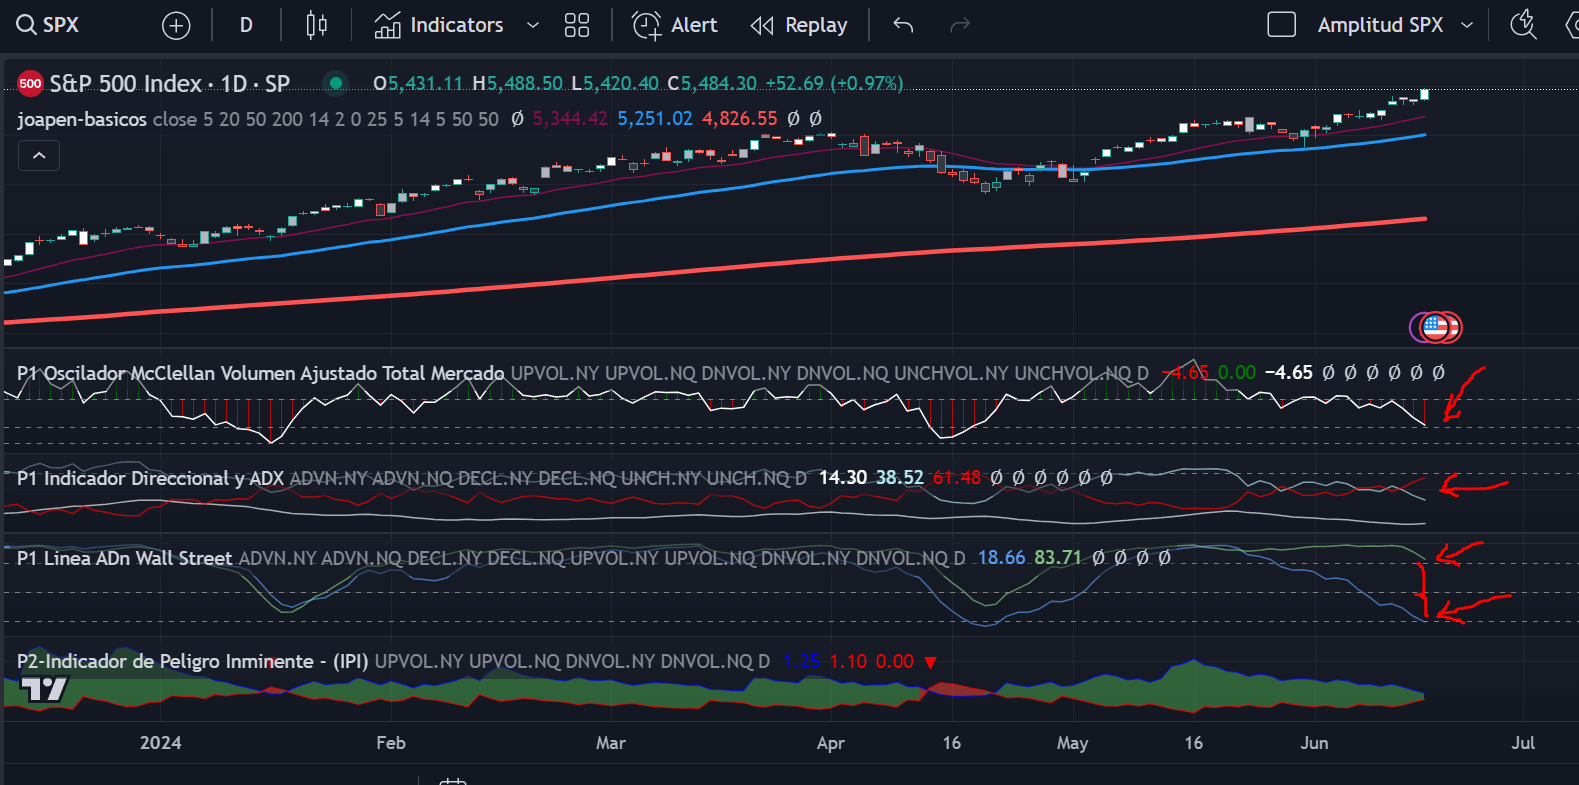Click the 2024 label on time axis
The image size is (1579, 785).
(161, 743)
